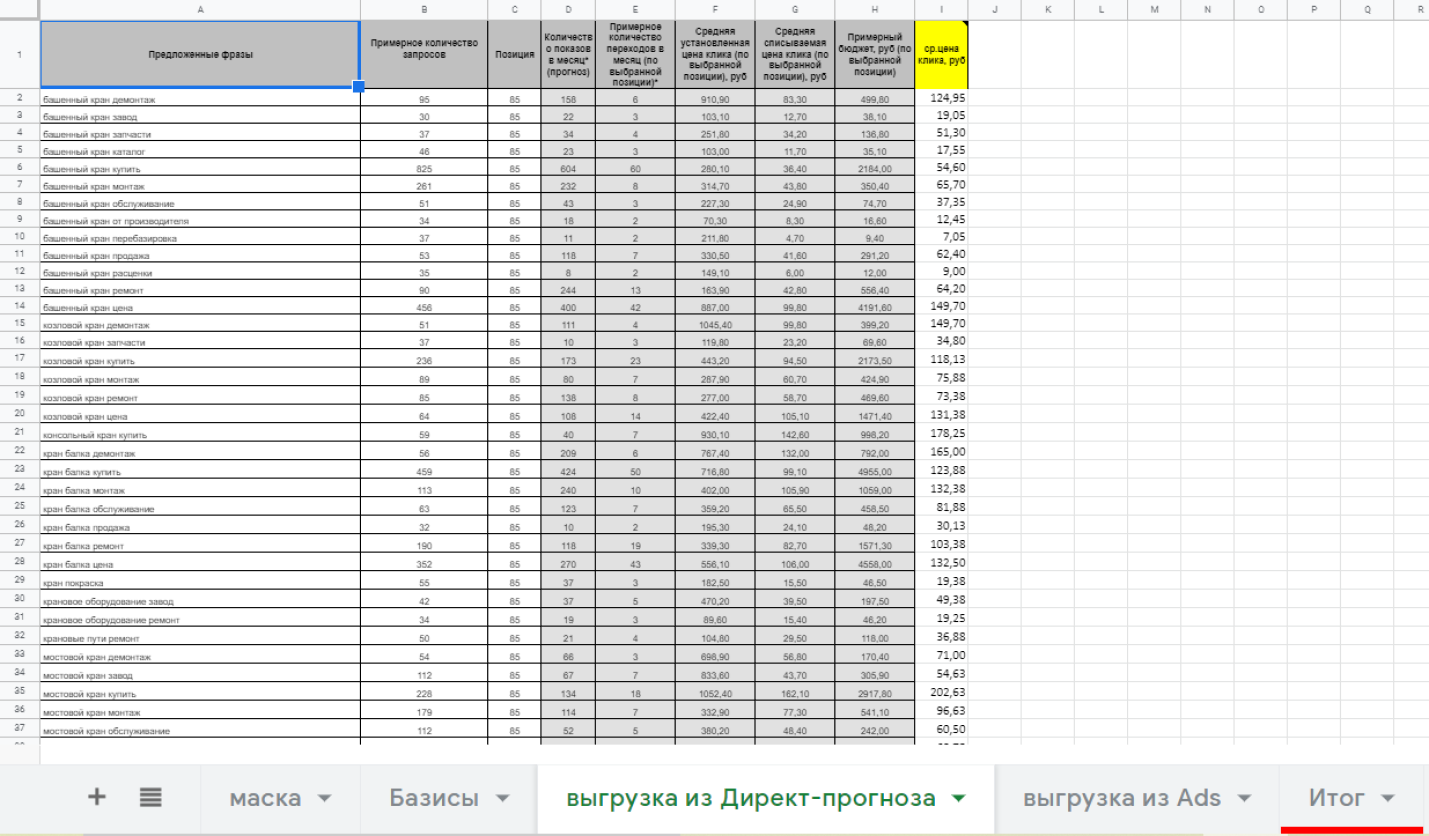Open the Итог sheet tab

[1337, 798]
